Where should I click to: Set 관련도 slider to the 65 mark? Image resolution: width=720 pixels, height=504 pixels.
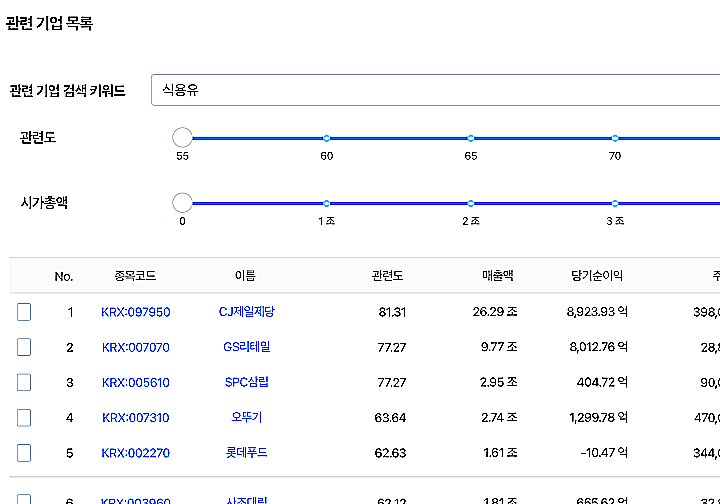(471, 138)
